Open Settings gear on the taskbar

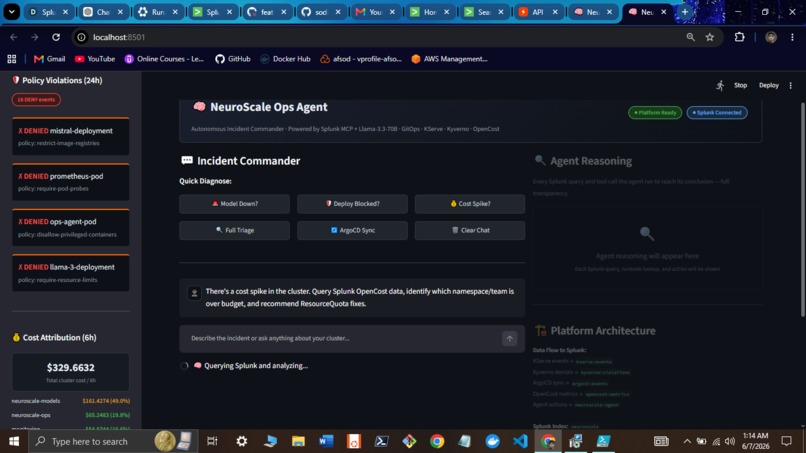[241, 441]
